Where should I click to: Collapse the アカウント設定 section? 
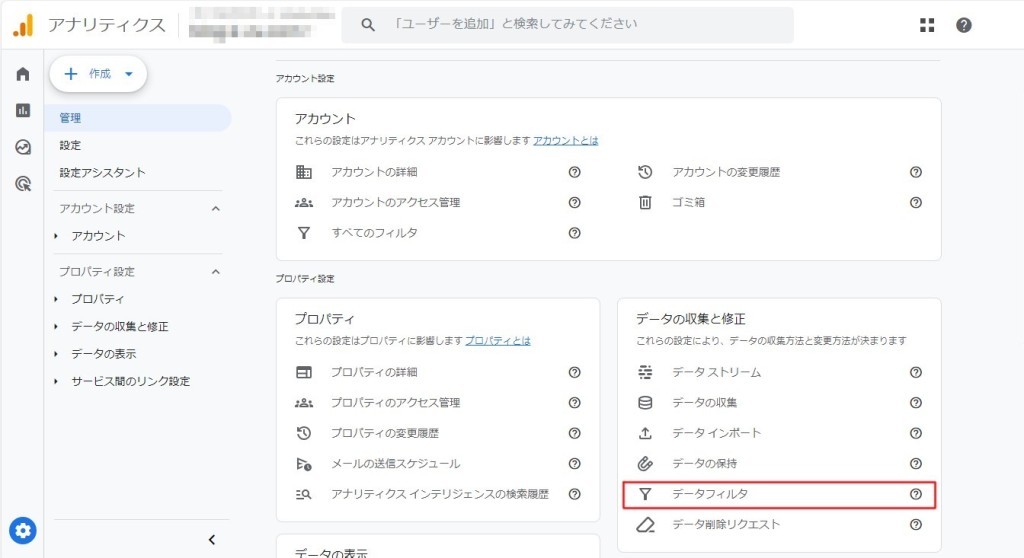(x=215, y=209)
